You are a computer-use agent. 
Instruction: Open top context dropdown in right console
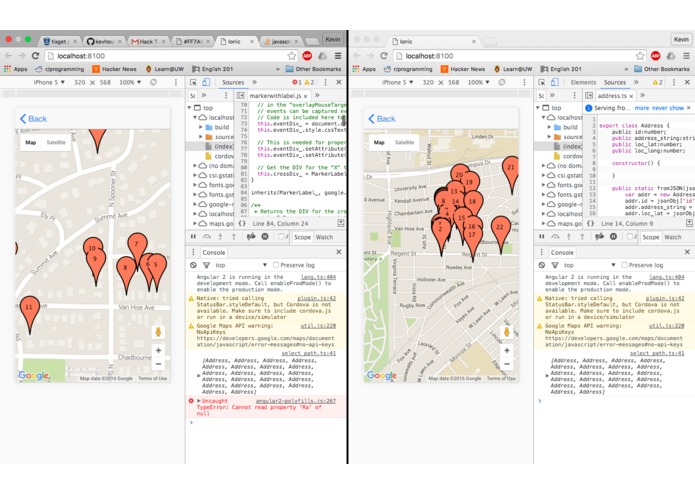[589, 265]
